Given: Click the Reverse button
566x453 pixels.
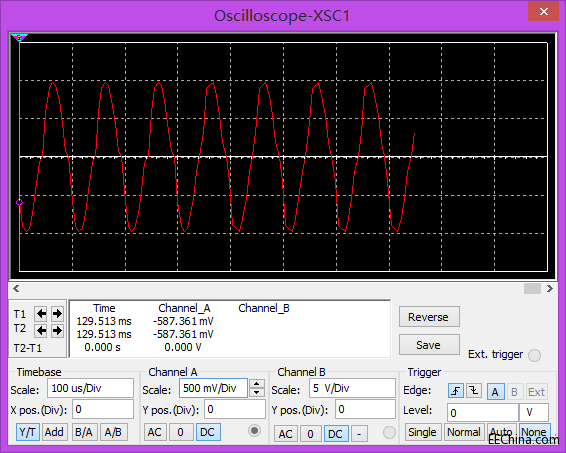Looking at the screenshot, I should [429, 317].
